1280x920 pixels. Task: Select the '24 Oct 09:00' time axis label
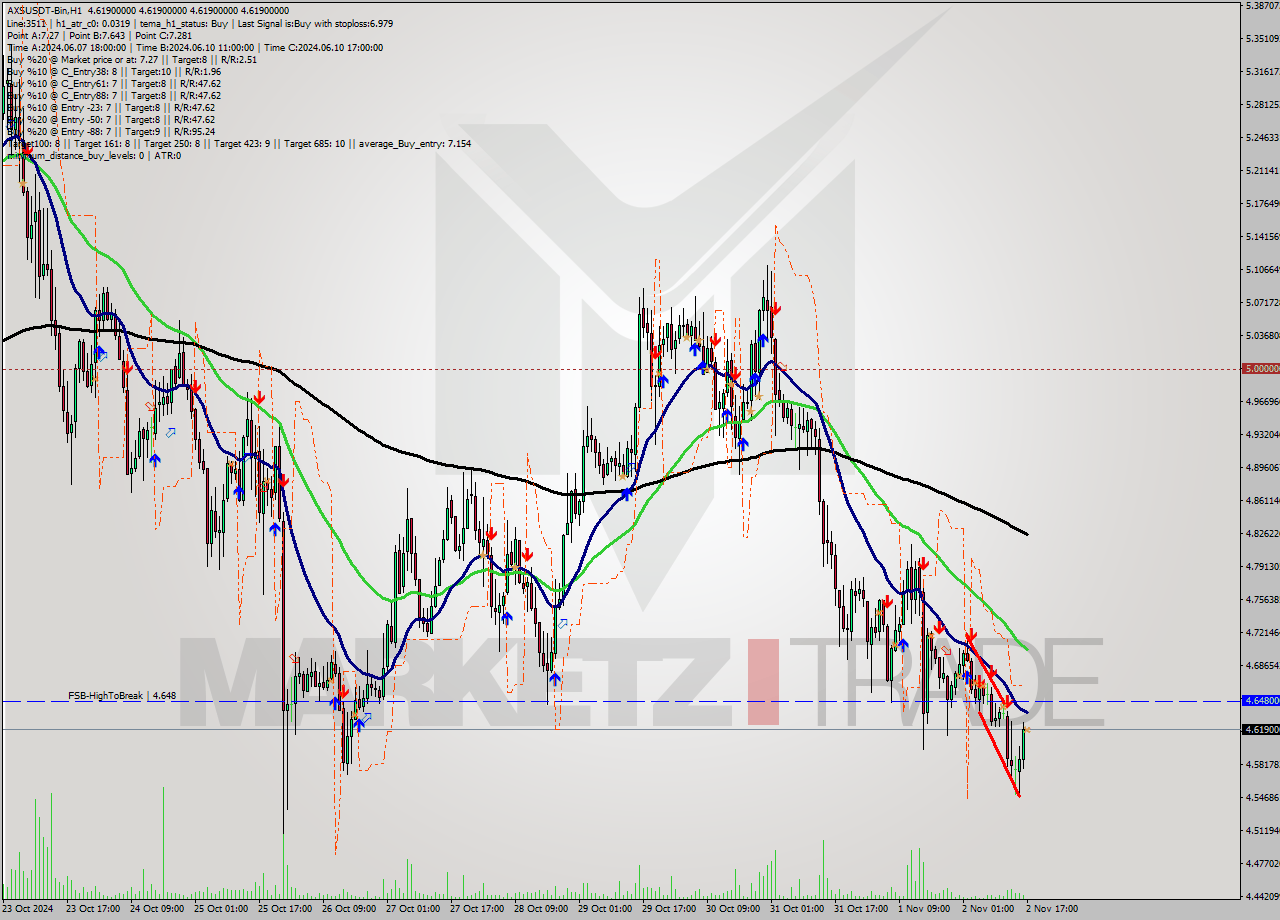157,909
